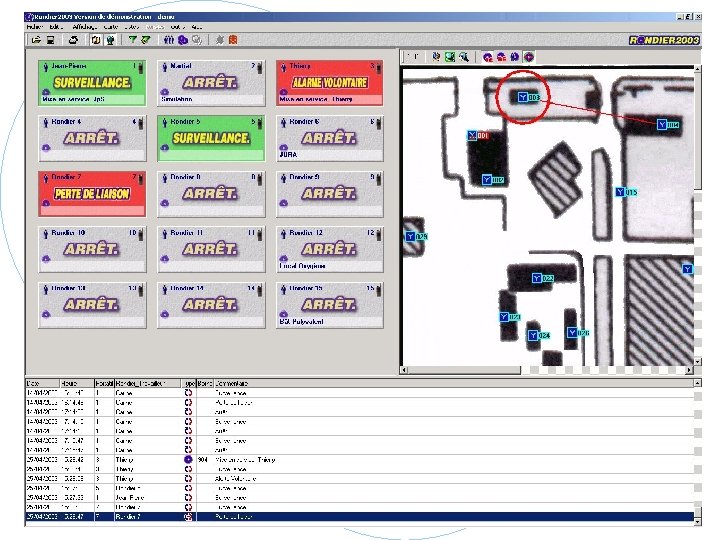Click beacon 026 on the map
This screenshot has width=720, height=540.
point(578,332)
